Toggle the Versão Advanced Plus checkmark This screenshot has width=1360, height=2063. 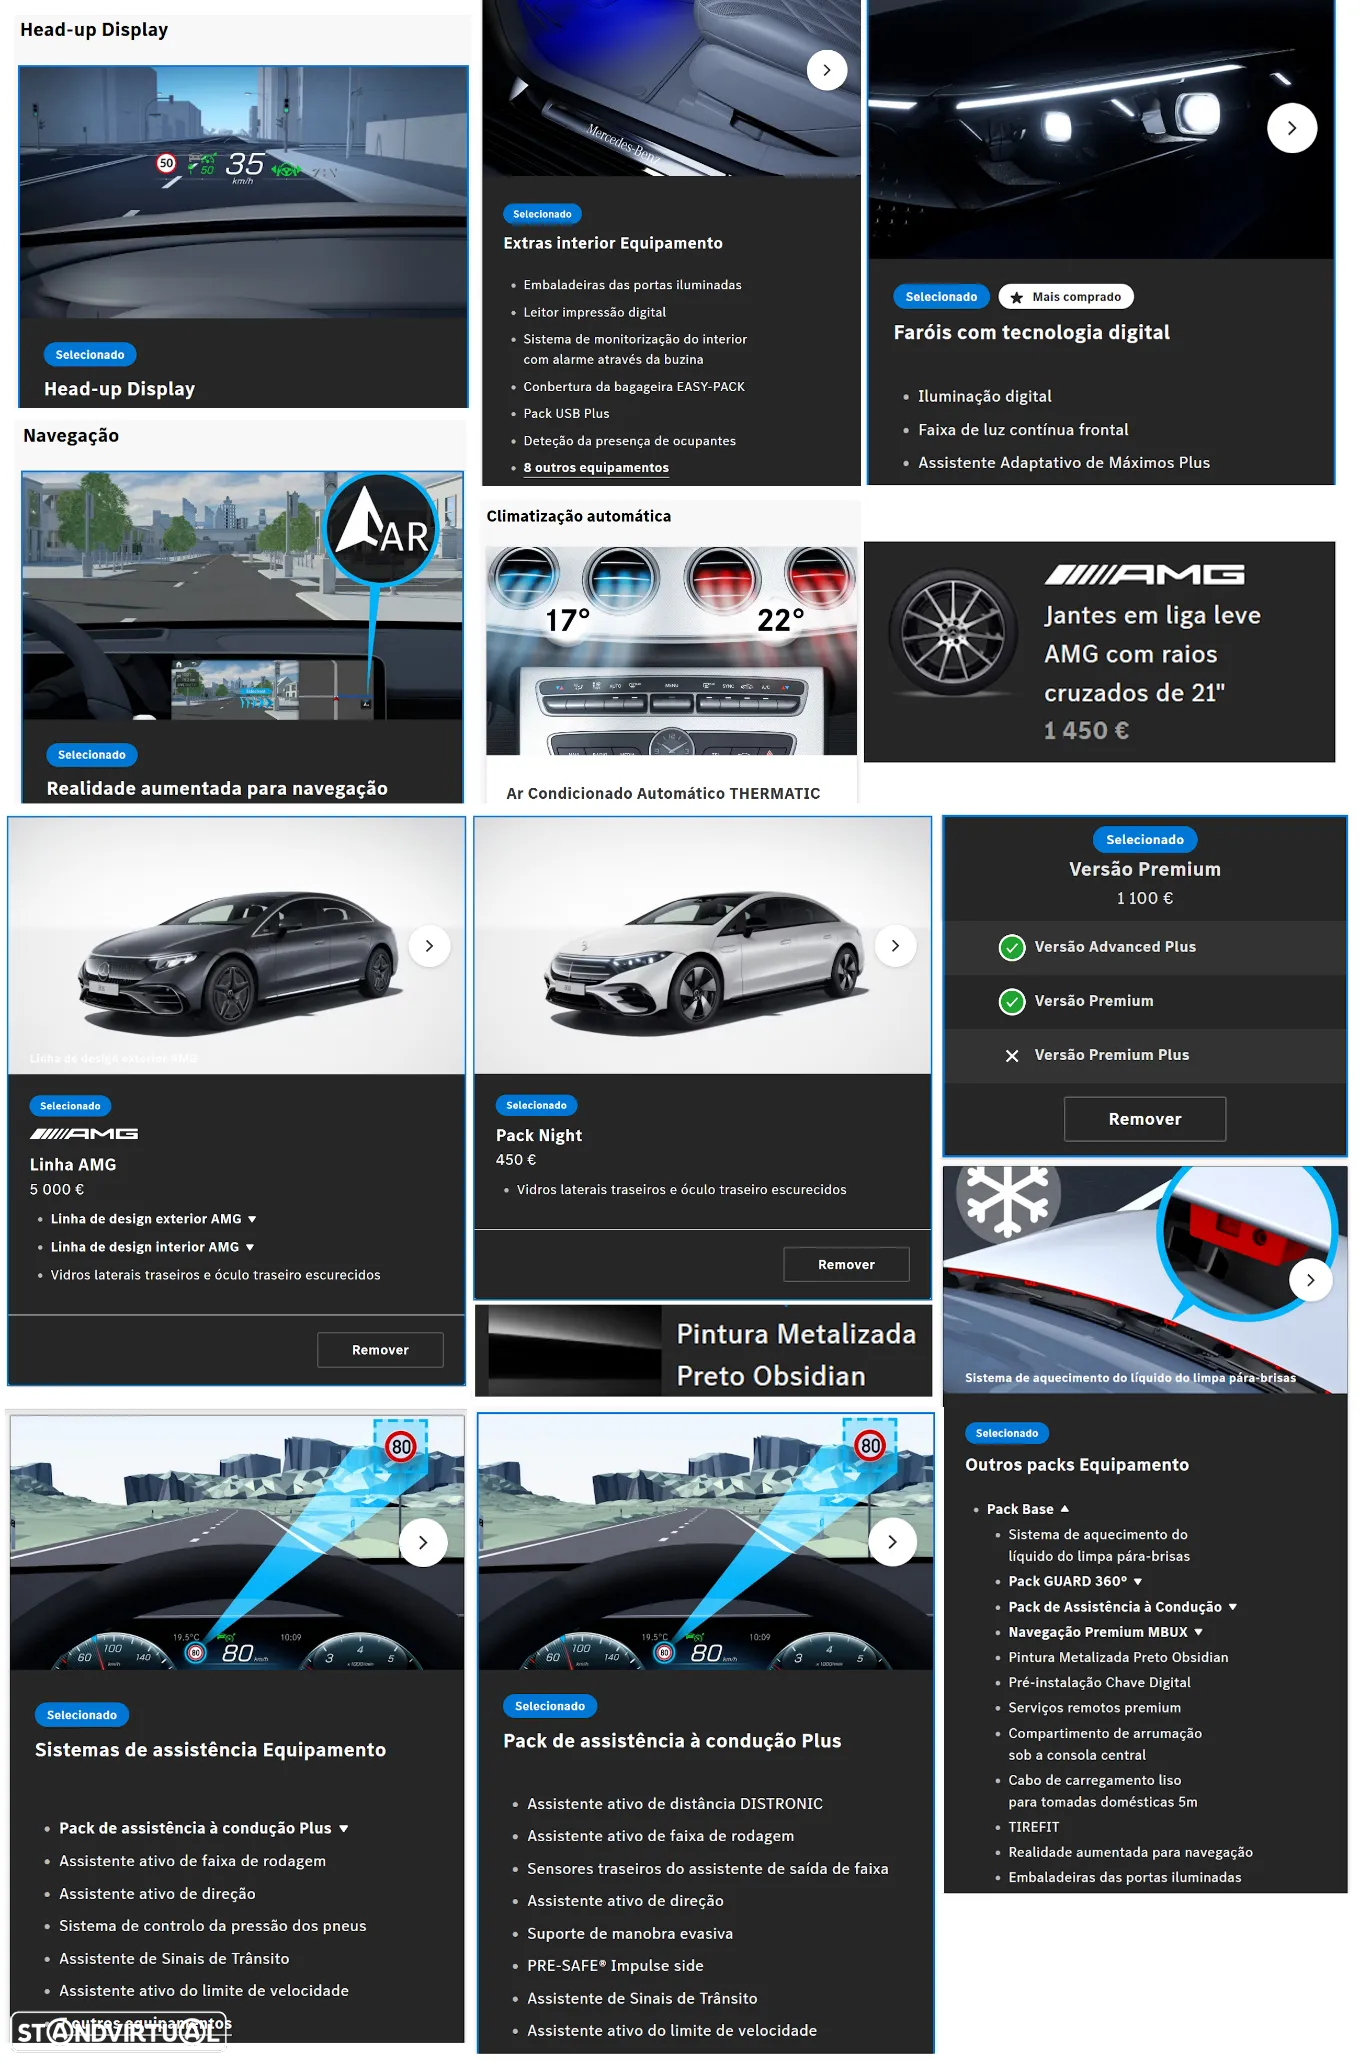tap(1012, 948)
